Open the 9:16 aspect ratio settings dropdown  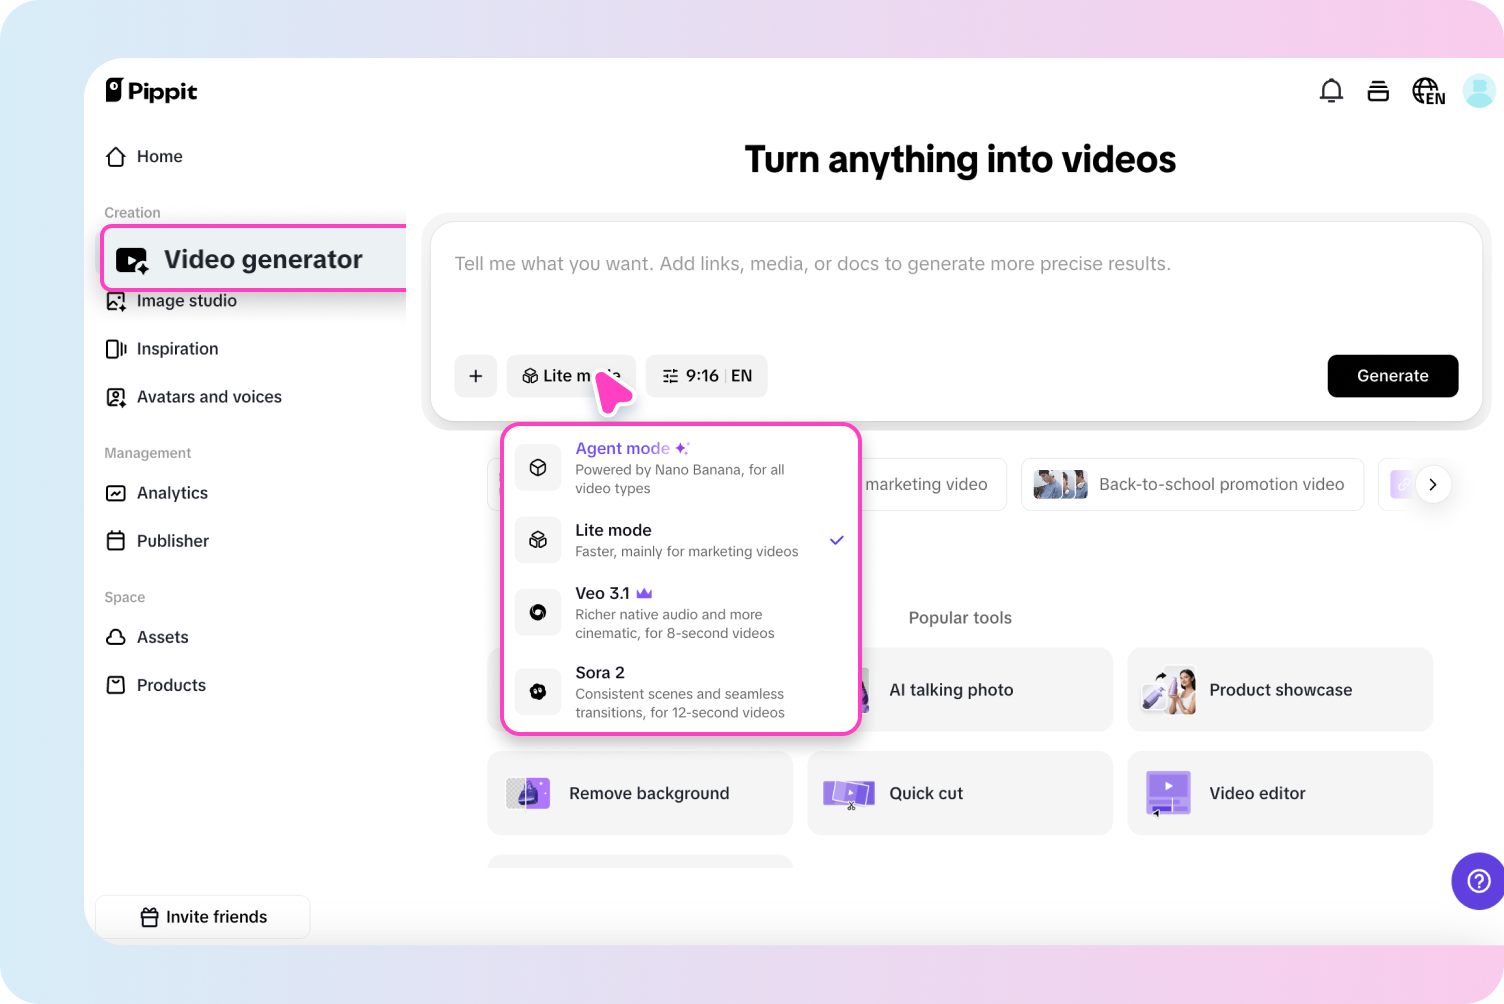tap(707, 376)
